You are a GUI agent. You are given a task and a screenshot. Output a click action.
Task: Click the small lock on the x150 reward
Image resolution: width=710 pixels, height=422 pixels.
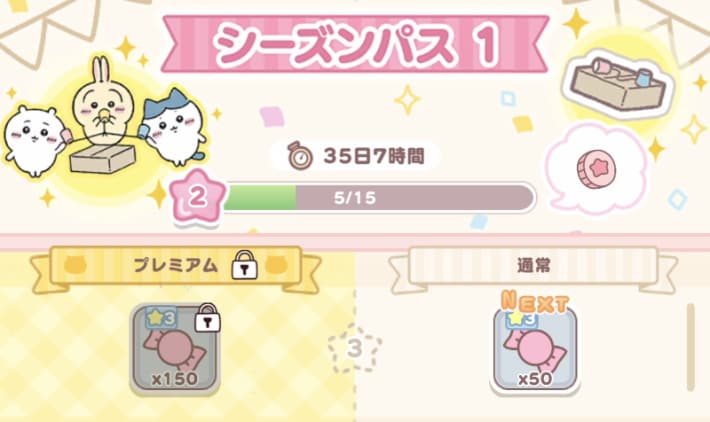point(207,318)
